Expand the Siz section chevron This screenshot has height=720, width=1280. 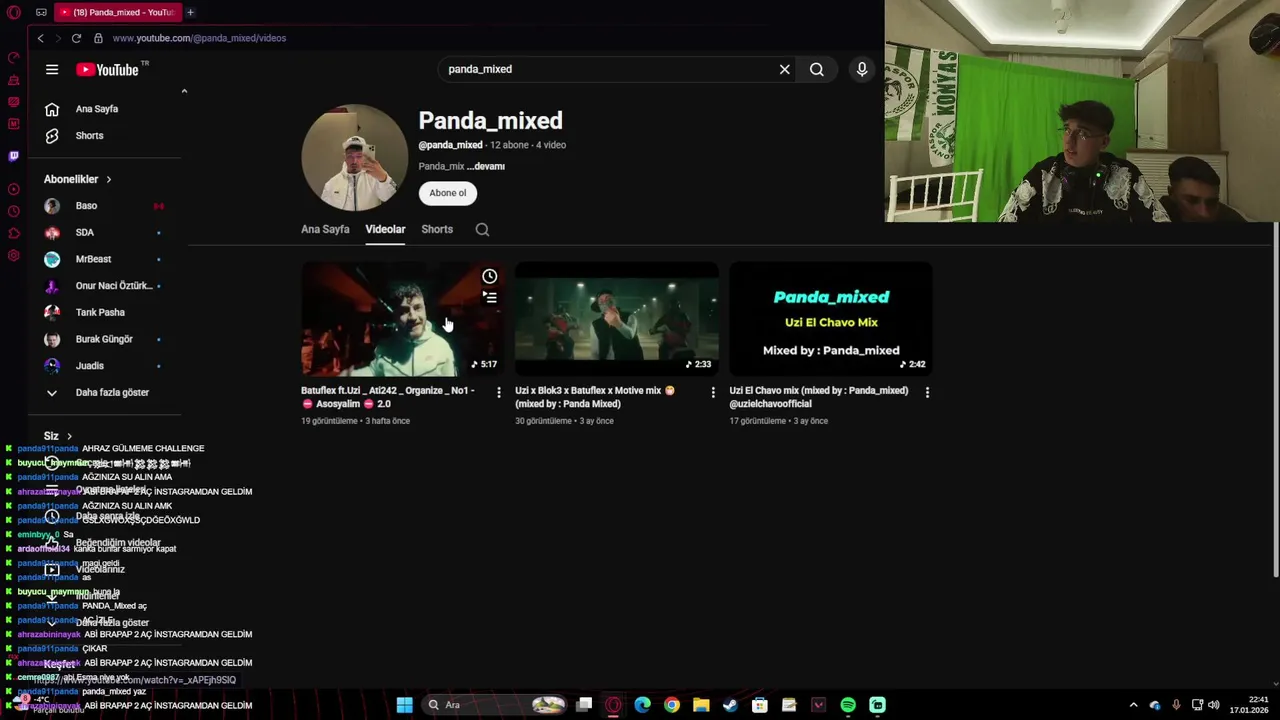click(69, 437)
